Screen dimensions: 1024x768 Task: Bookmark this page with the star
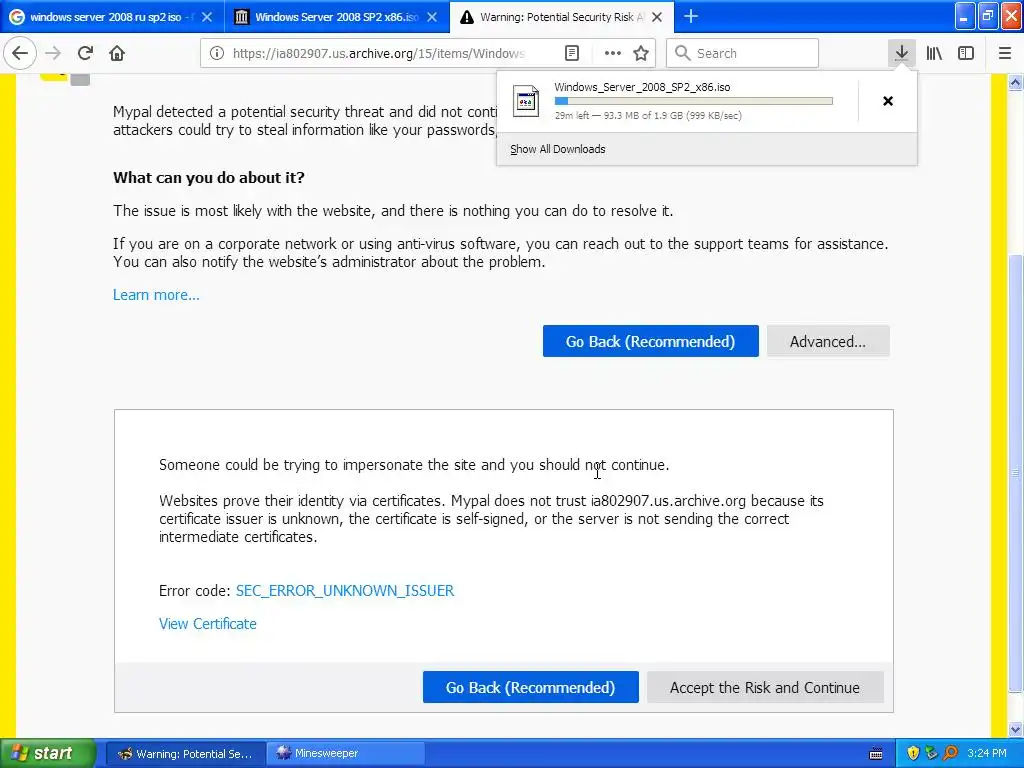641,53
